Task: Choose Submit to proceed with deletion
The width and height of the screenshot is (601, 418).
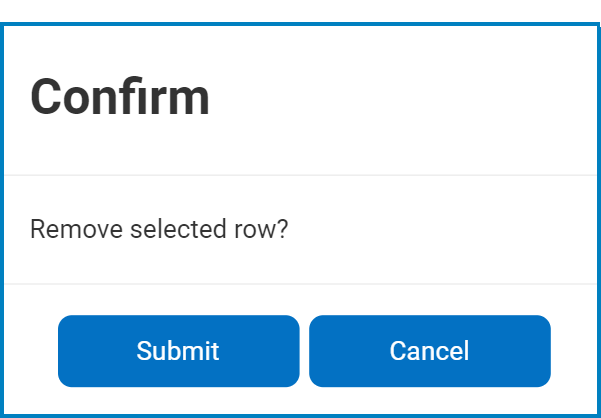Action: (178, 351)
